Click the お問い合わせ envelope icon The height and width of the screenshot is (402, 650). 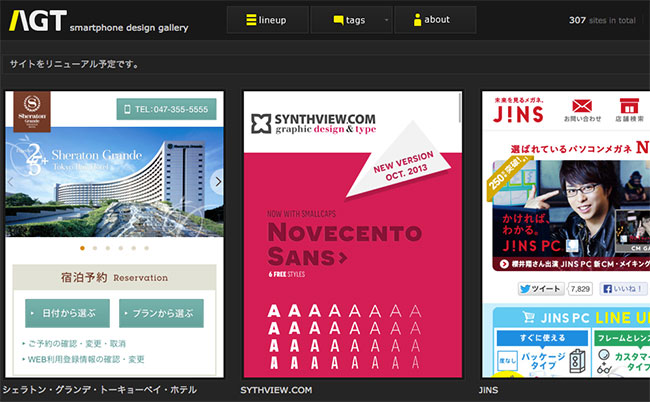pos(582,106)
